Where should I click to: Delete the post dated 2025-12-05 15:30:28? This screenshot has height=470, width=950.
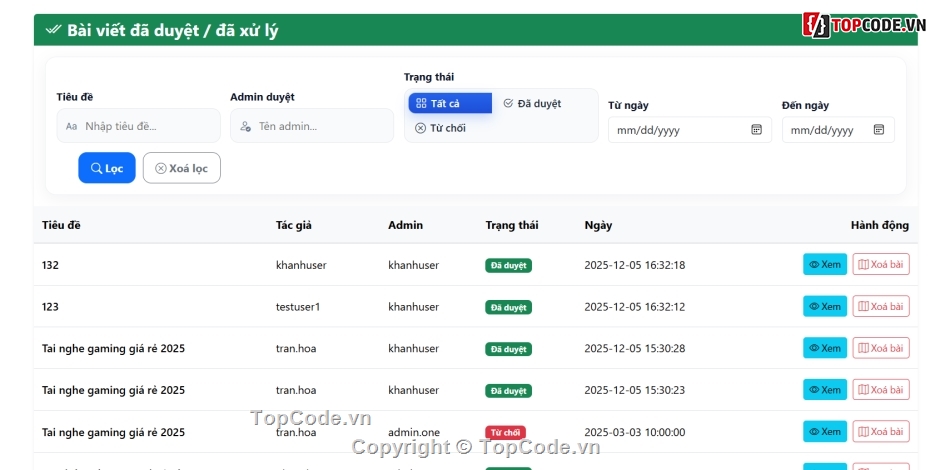click(881, 348)
